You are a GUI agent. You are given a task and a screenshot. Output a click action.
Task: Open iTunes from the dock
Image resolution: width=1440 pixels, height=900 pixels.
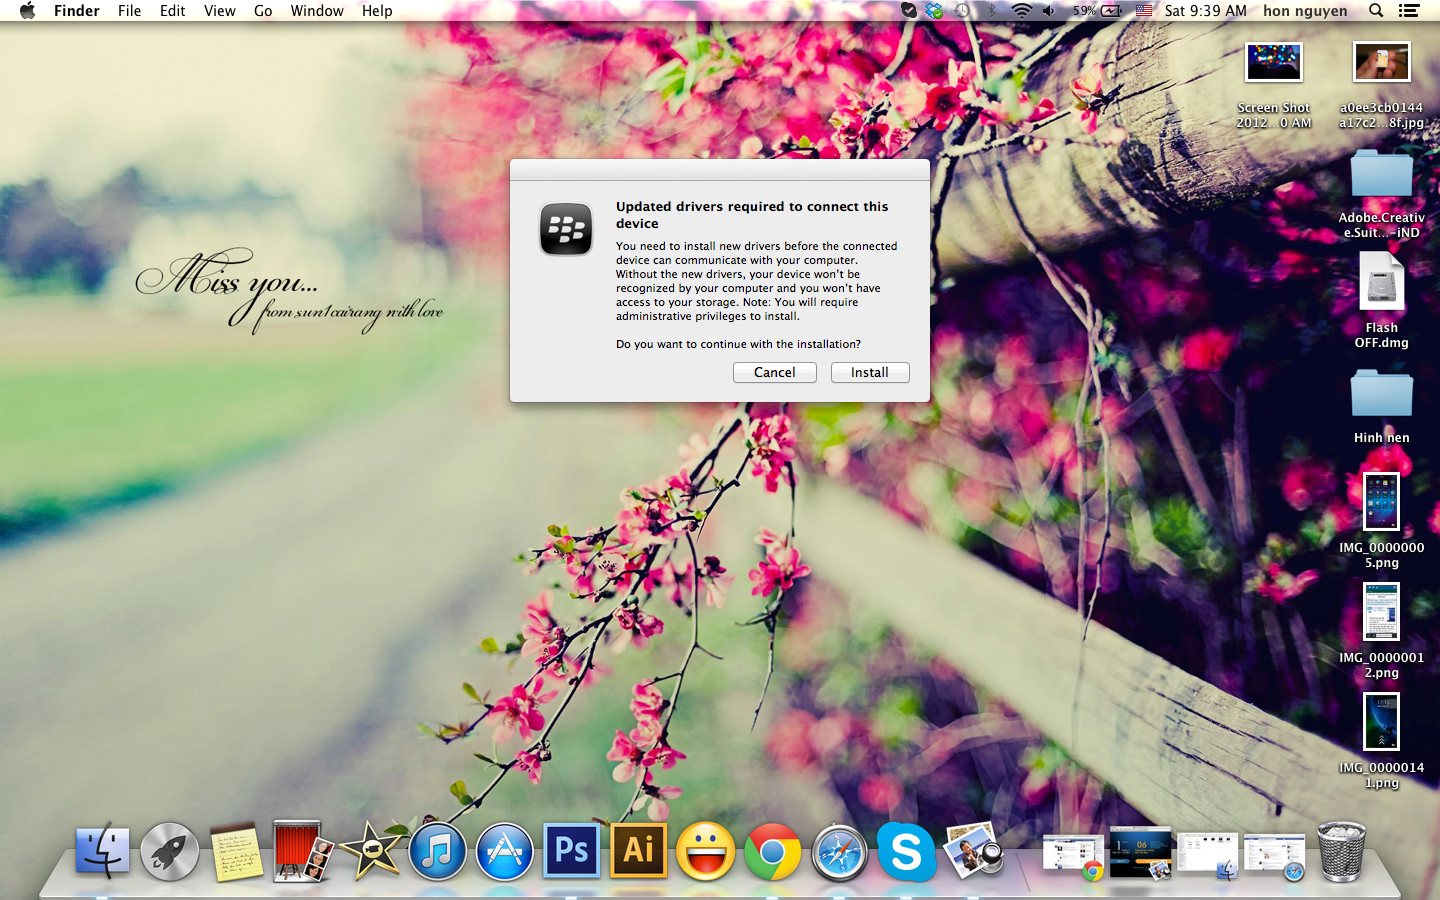437,851
